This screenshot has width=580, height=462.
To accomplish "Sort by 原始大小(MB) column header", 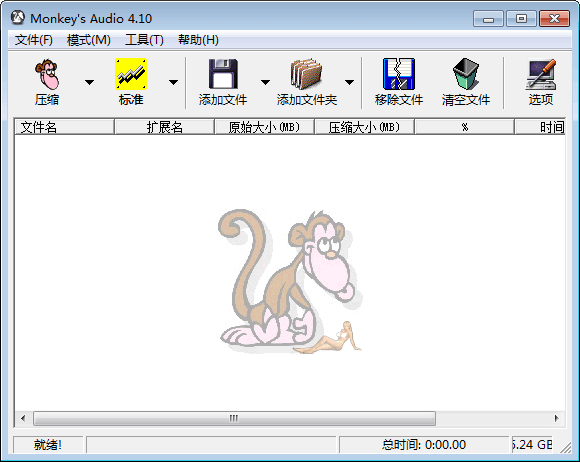I will click(264, 127).
